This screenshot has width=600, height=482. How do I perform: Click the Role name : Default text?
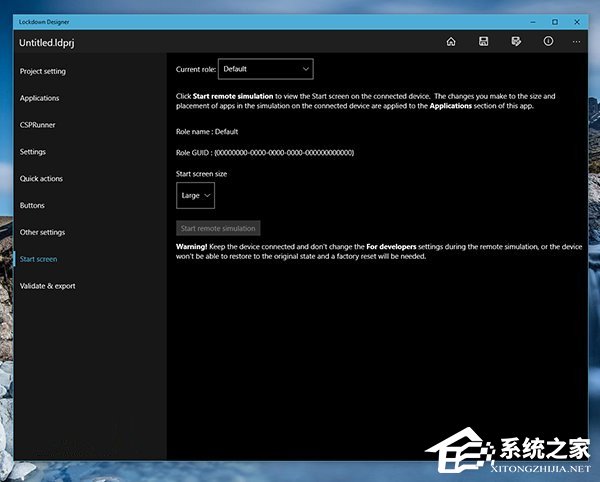(207, 132)
